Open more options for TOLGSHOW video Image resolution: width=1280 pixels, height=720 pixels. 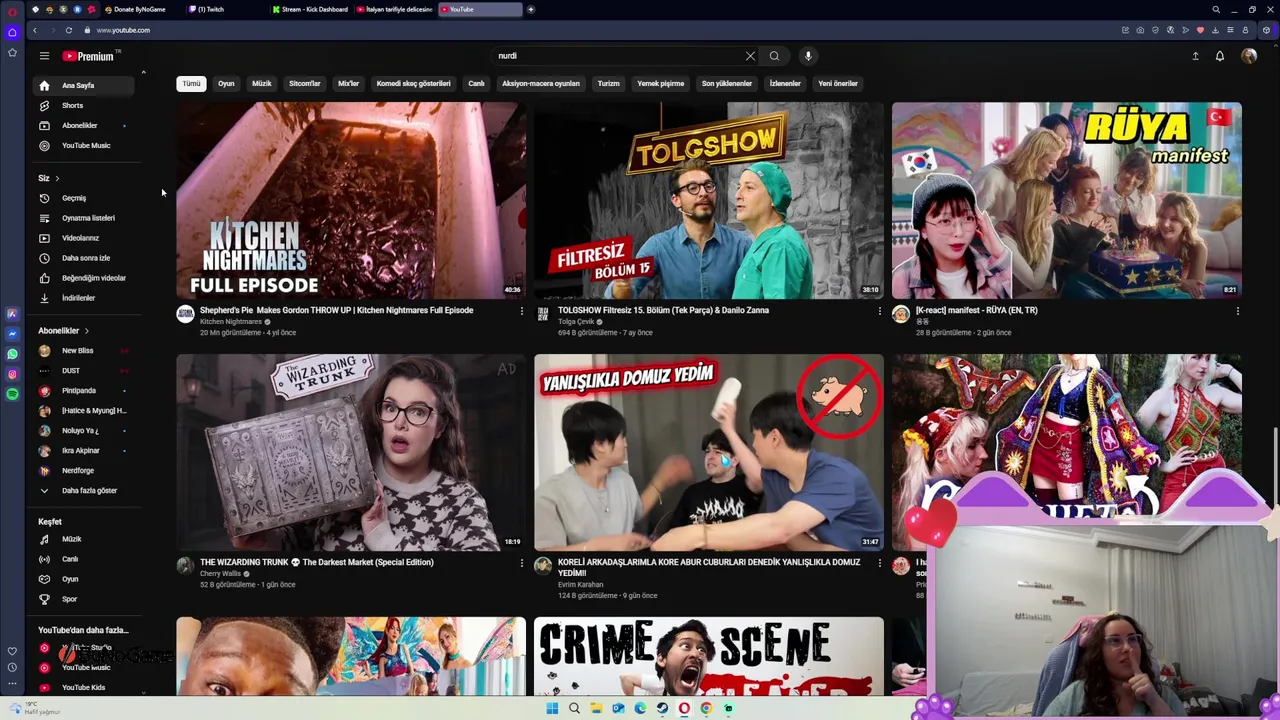pos(879,311)
